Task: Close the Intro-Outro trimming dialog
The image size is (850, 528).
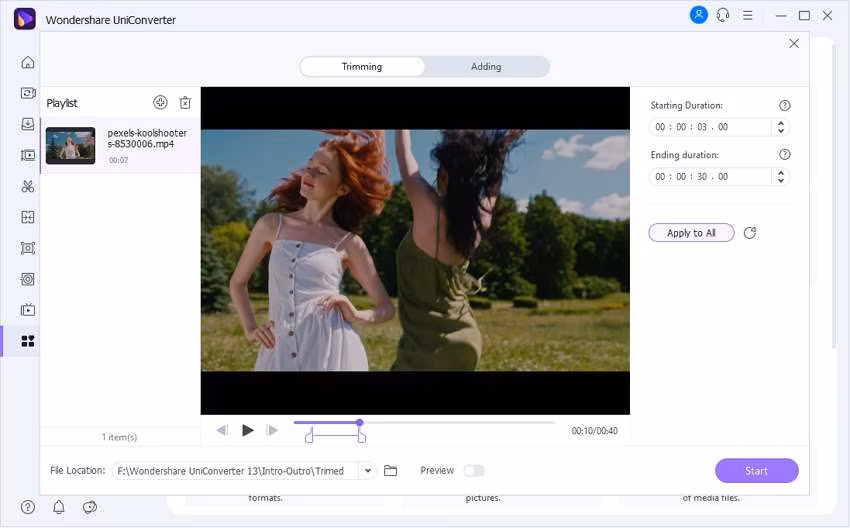Action: 794,43
